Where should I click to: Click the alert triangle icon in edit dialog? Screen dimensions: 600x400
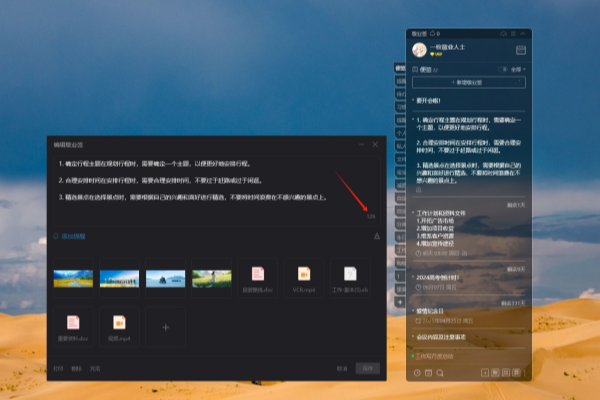[376, 237]
